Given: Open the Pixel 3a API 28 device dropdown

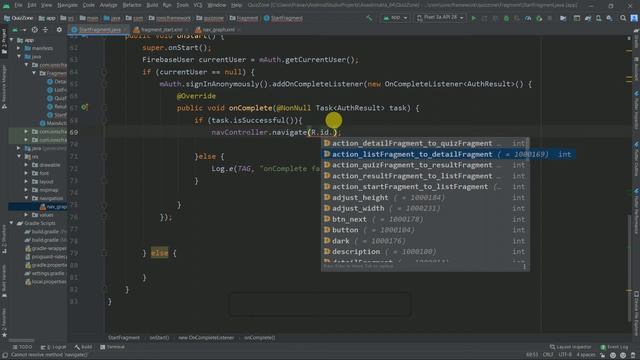Looking at the screenshot, I should 440,18.
